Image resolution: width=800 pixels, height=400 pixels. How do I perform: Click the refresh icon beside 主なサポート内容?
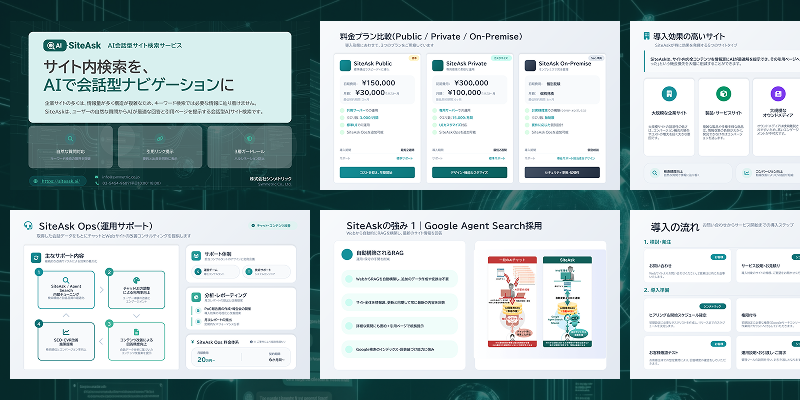pos(36,257)
